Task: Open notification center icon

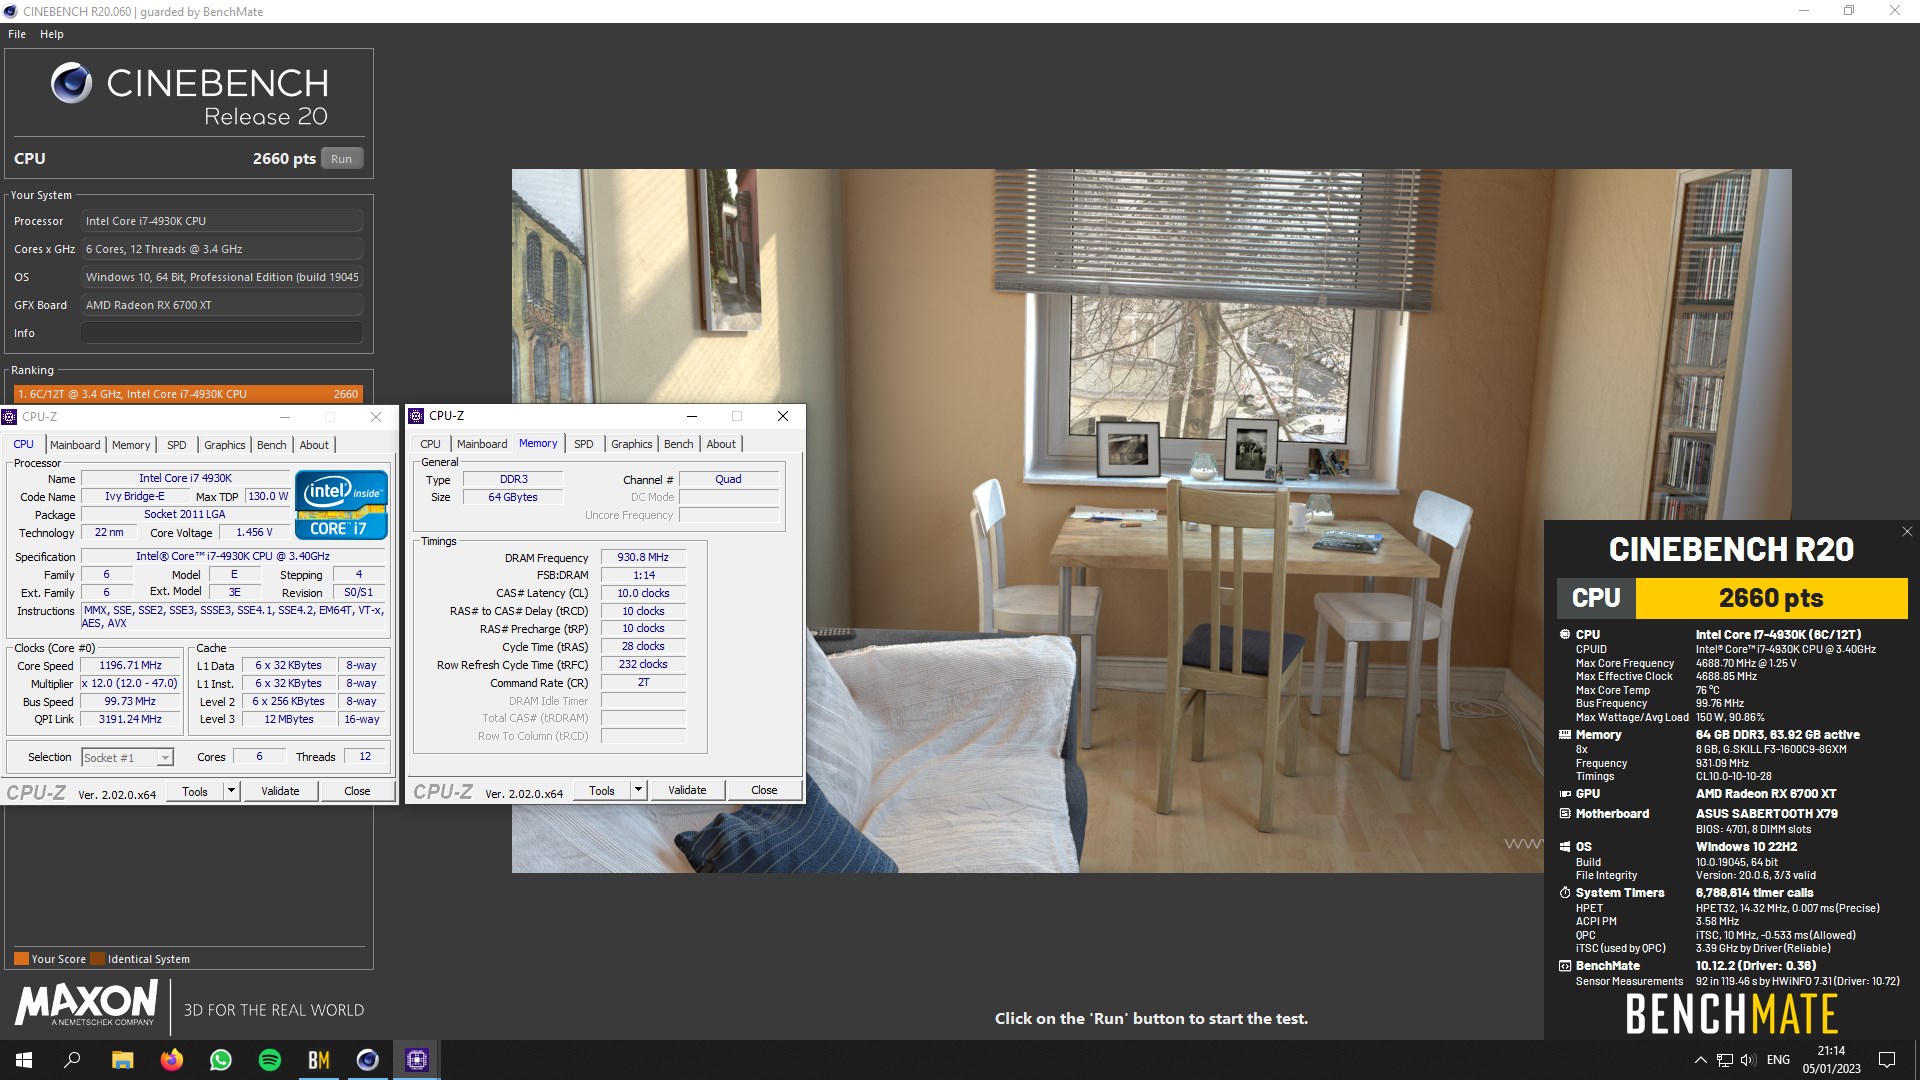Action: point(1887,1060)
